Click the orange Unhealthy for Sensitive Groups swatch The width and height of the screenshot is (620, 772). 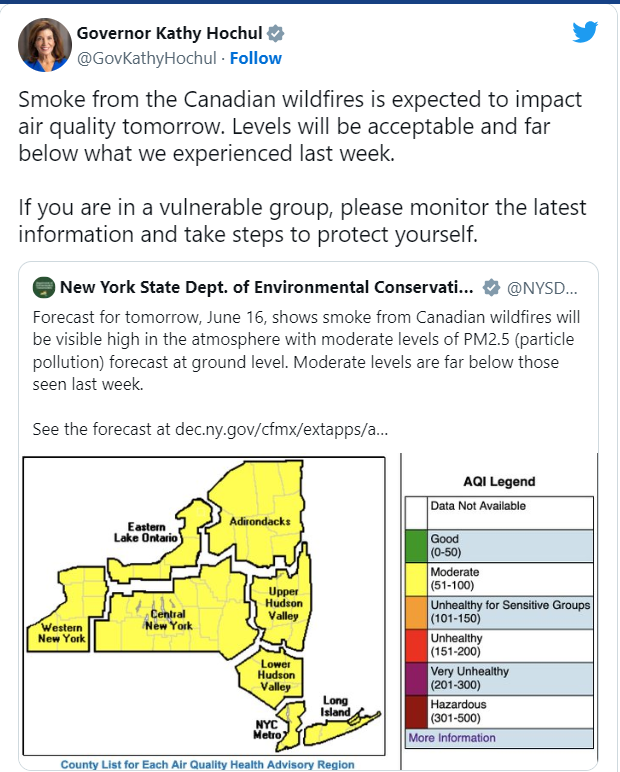click(x=416, y=612)
